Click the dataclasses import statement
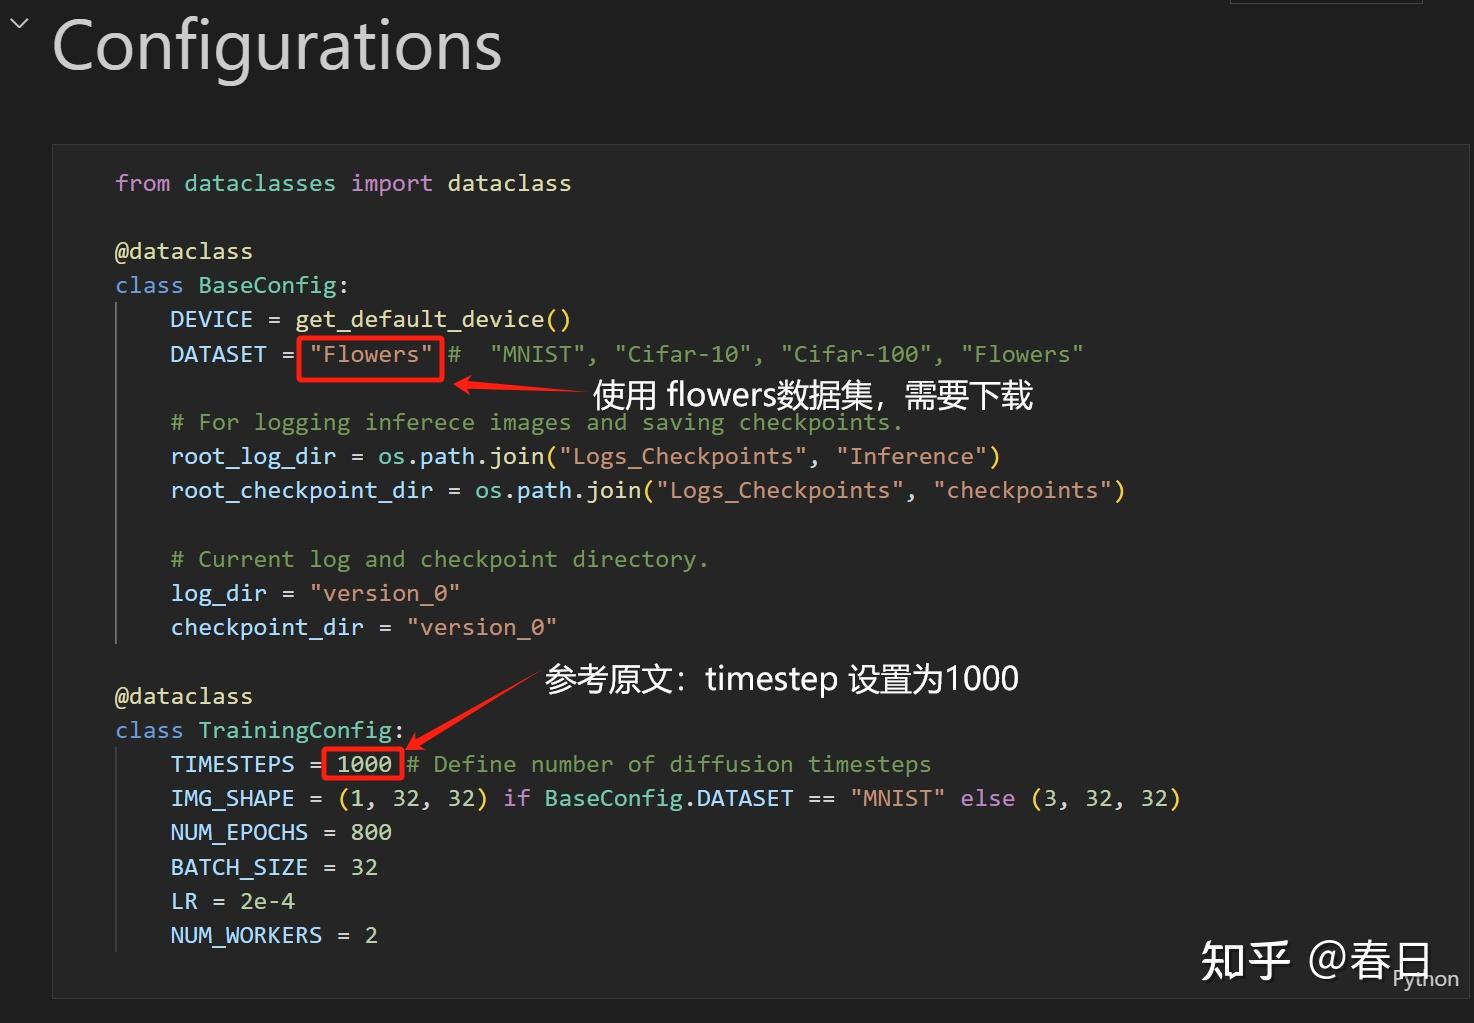Screen dimensions: 1474x1023 tap(343, 182)
